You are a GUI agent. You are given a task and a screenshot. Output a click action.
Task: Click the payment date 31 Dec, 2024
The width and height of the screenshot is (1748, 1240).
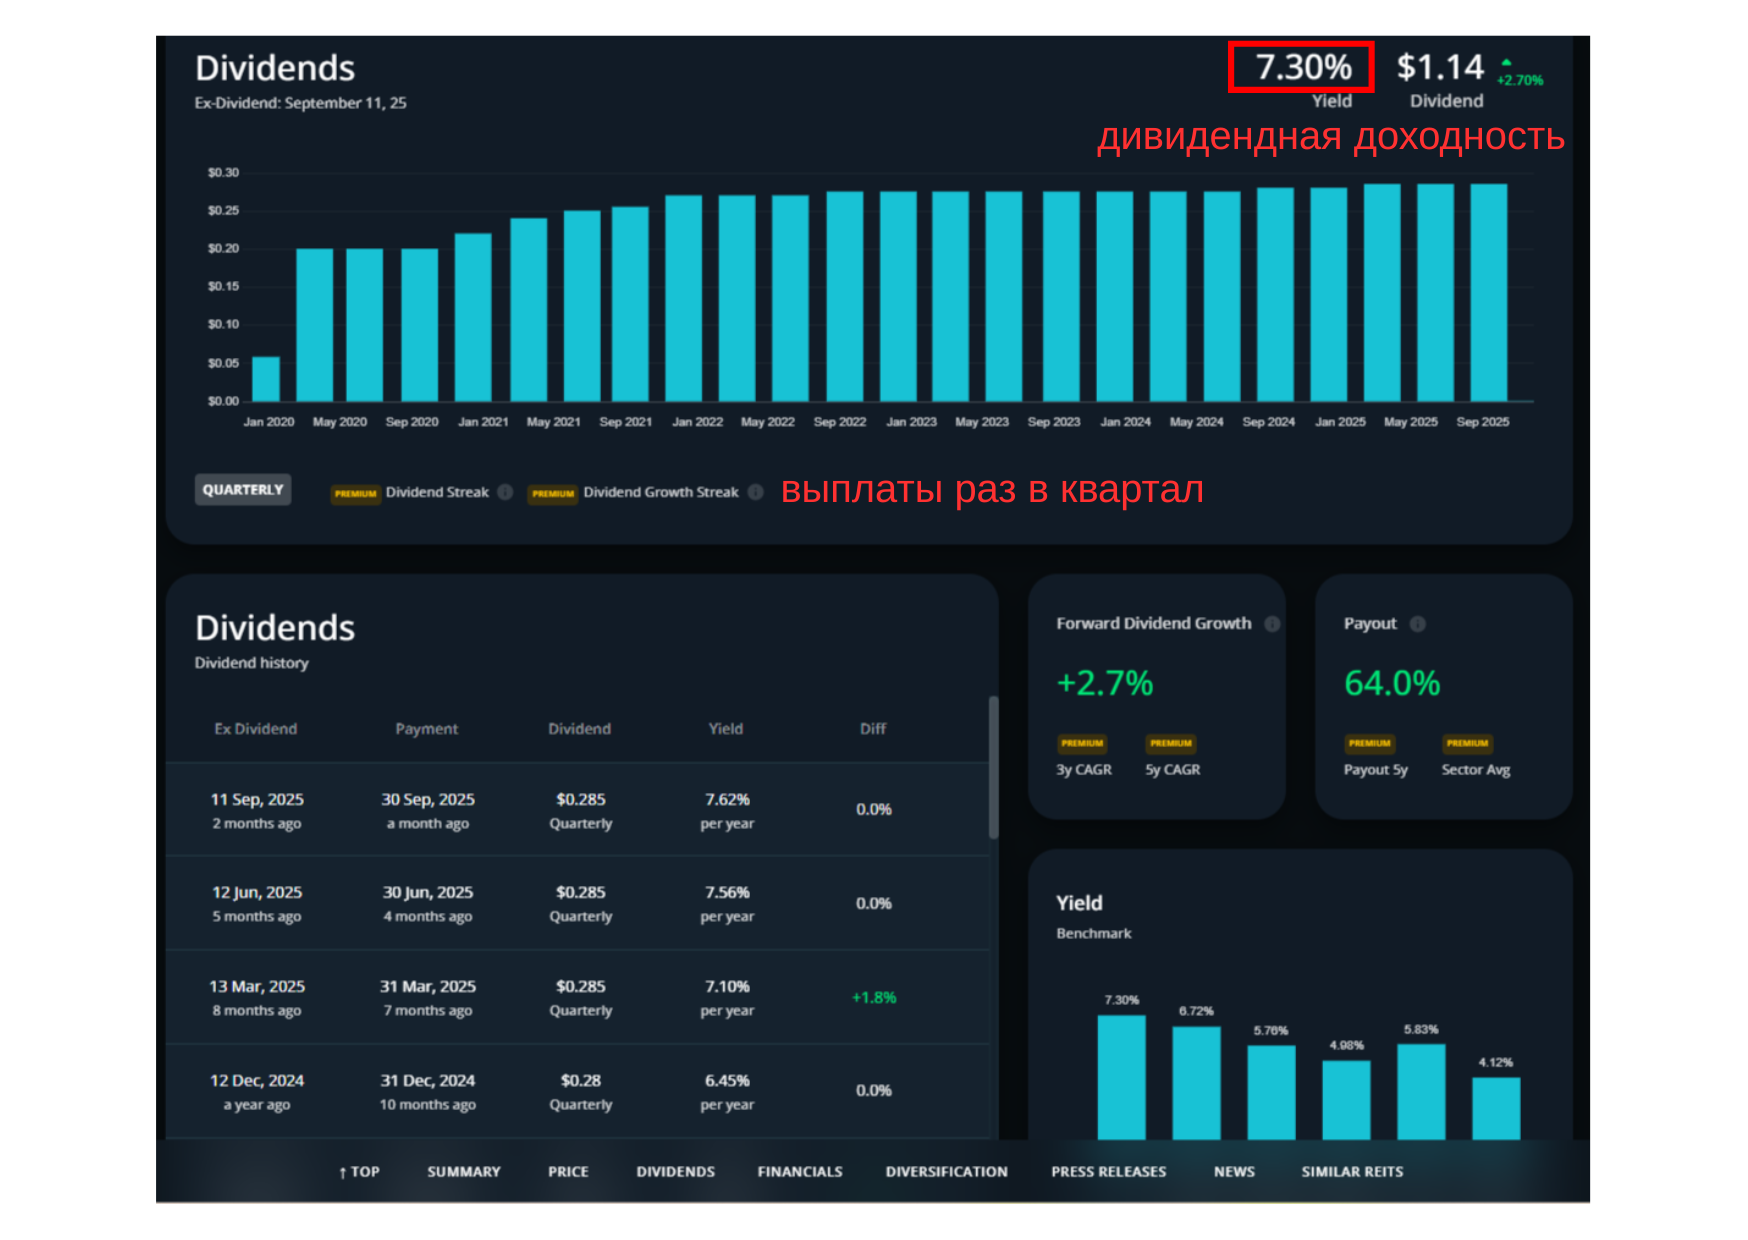pyautogui.click(x=428, y=1081)
